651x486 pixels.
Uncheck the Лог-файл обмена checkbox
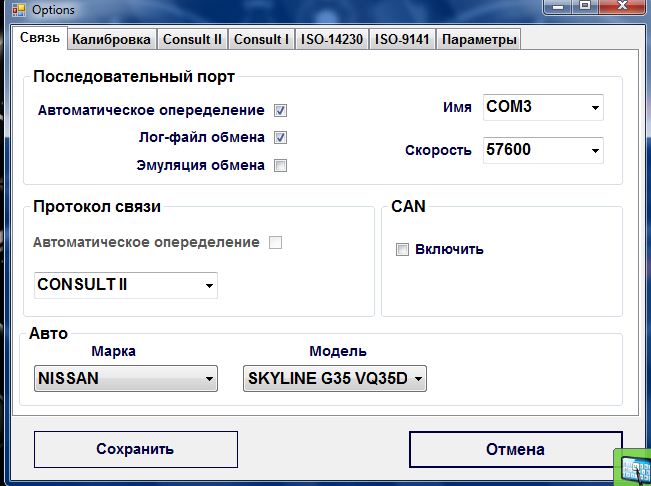pos(281,138)
